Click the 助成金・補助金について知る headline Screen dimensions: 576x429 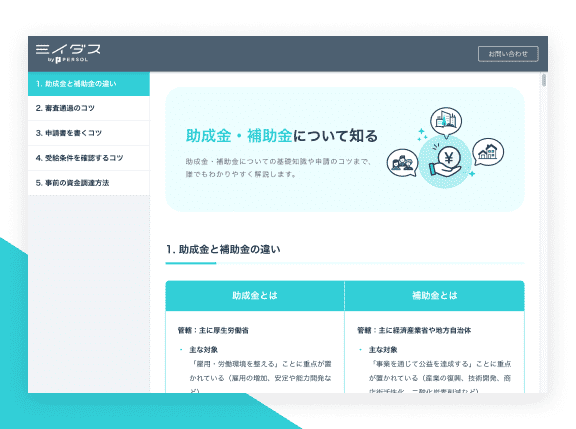coord(282,136)
